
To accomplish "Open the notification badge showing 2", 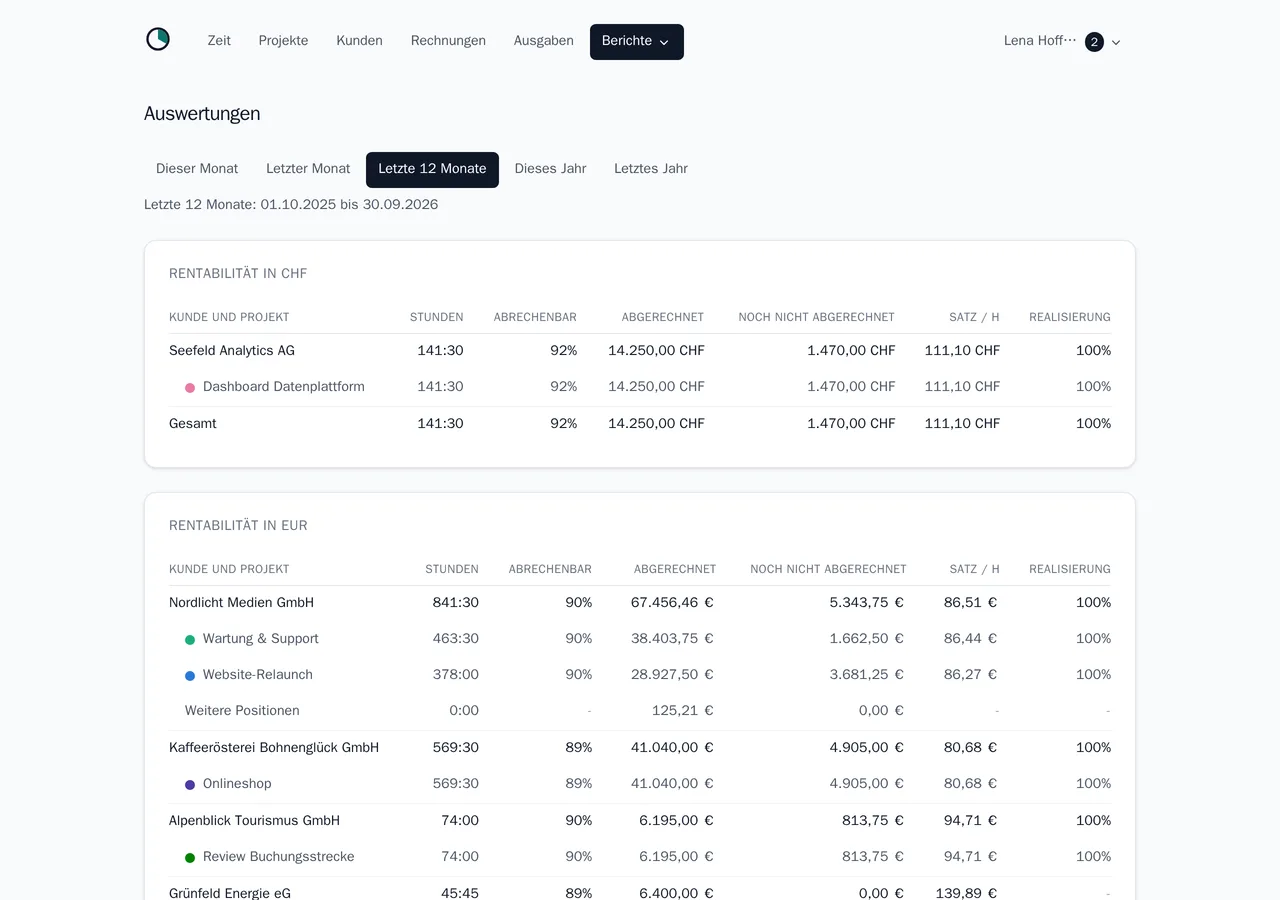I will tap(1094, 42).
